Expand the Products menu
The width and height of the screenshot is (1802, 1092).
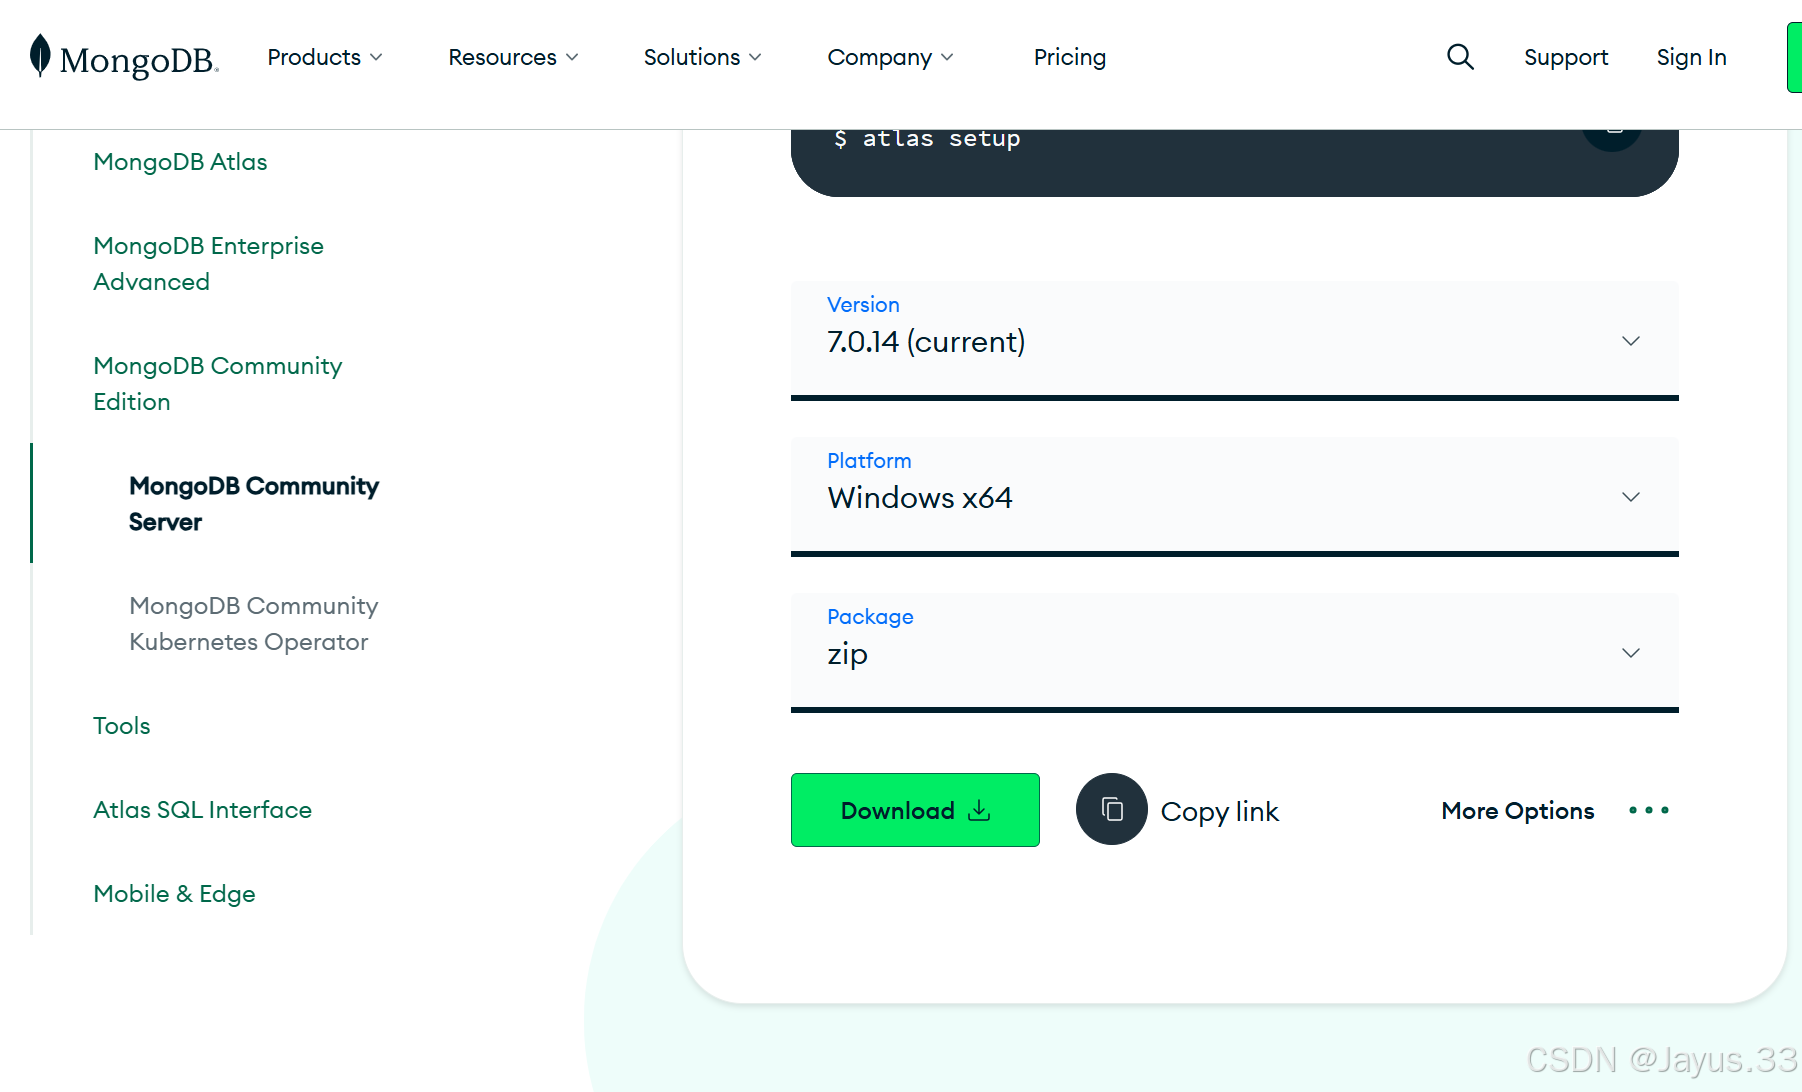tap(325, 57)
